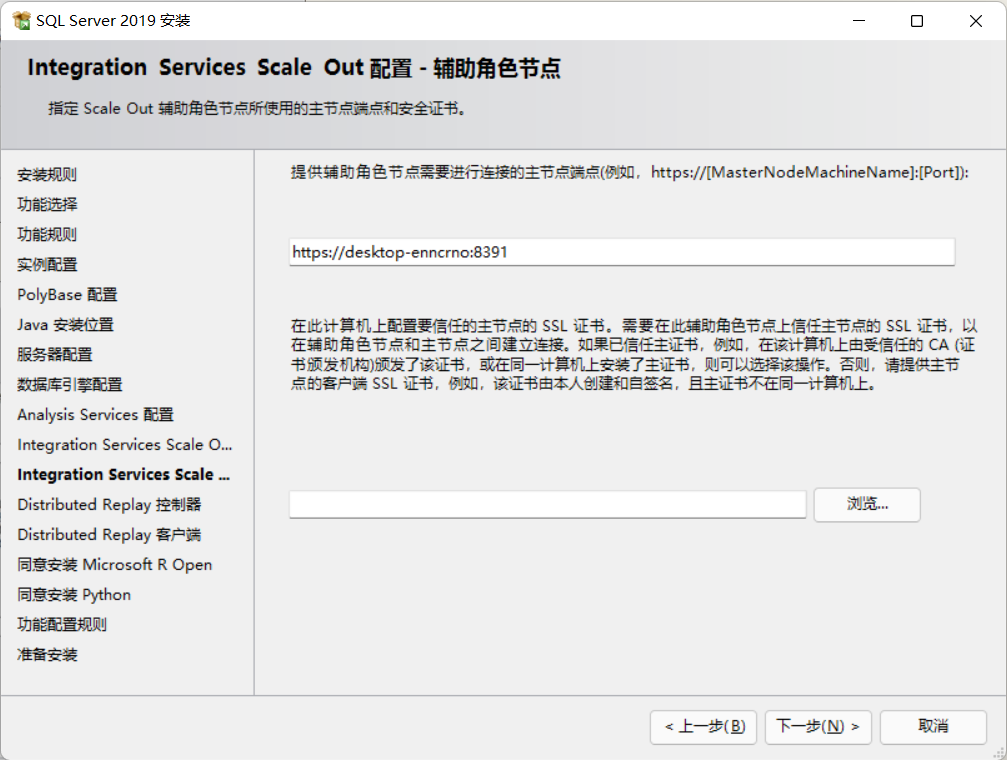Click the master node endpoint URL field
The width and height of the screenshot is (1007, 760).
(x=622, y=252)
